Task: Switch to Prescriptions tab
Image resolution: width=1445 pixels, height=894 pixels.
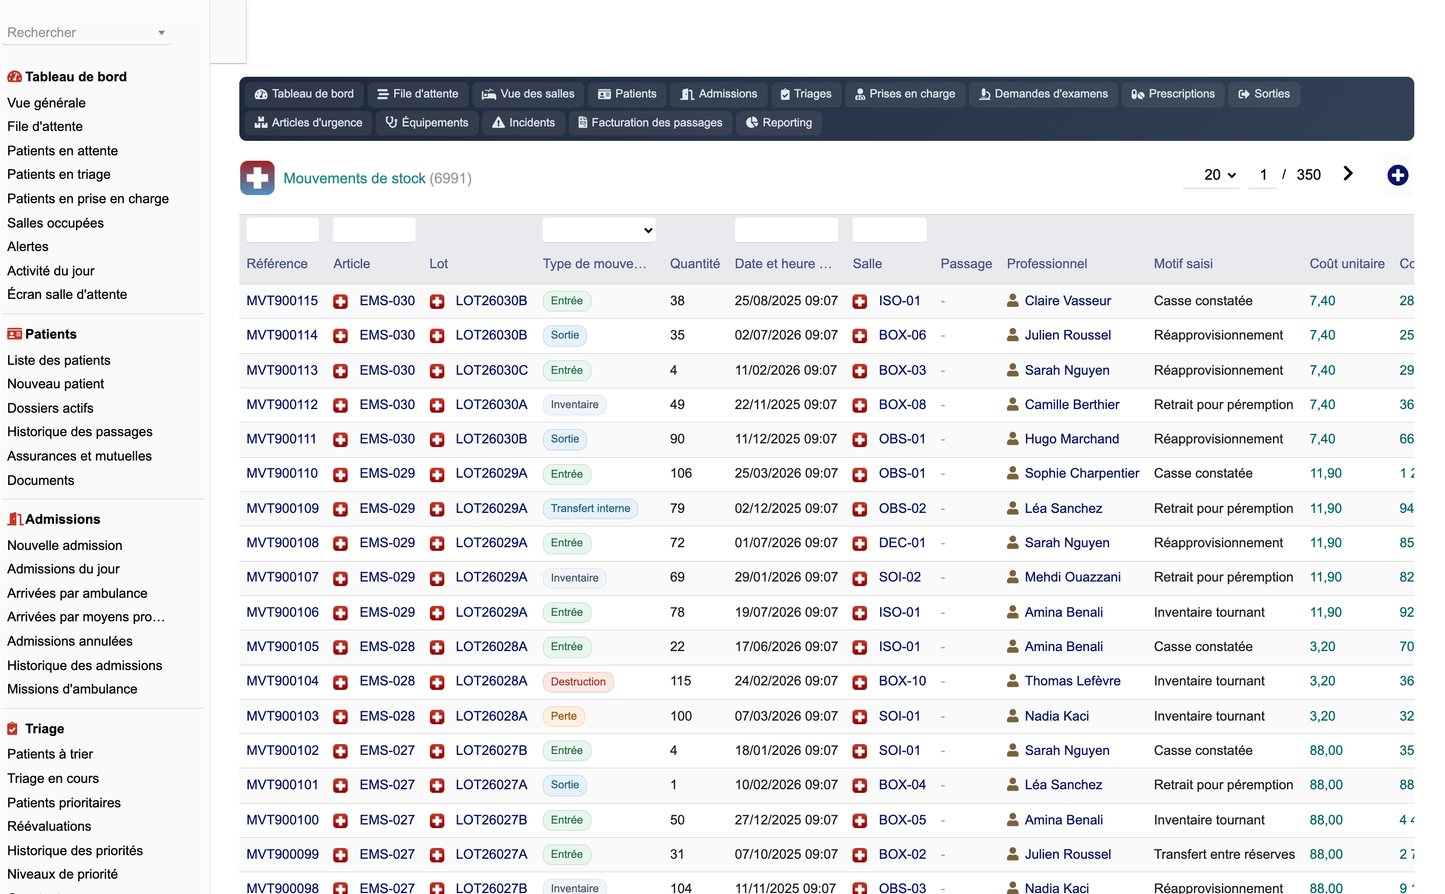Action: (x=1173, y=94)
